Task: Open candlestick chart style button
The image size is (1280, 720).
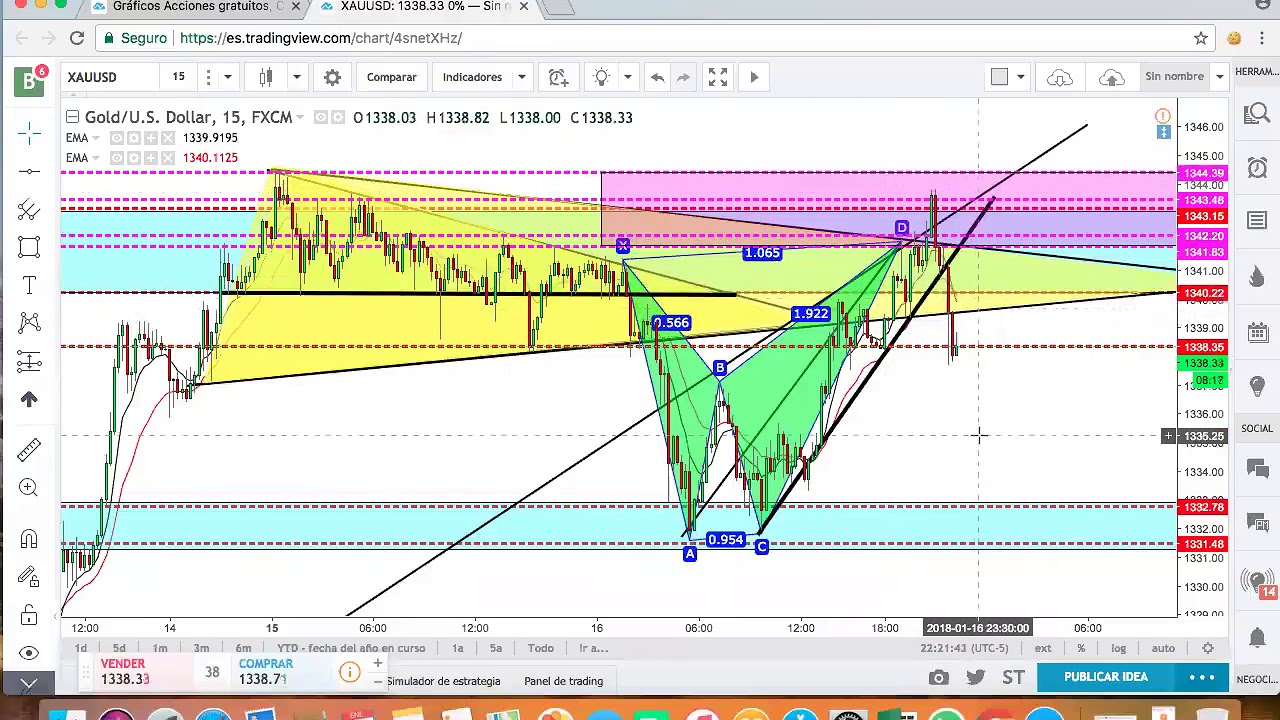Action: (266, 77)
